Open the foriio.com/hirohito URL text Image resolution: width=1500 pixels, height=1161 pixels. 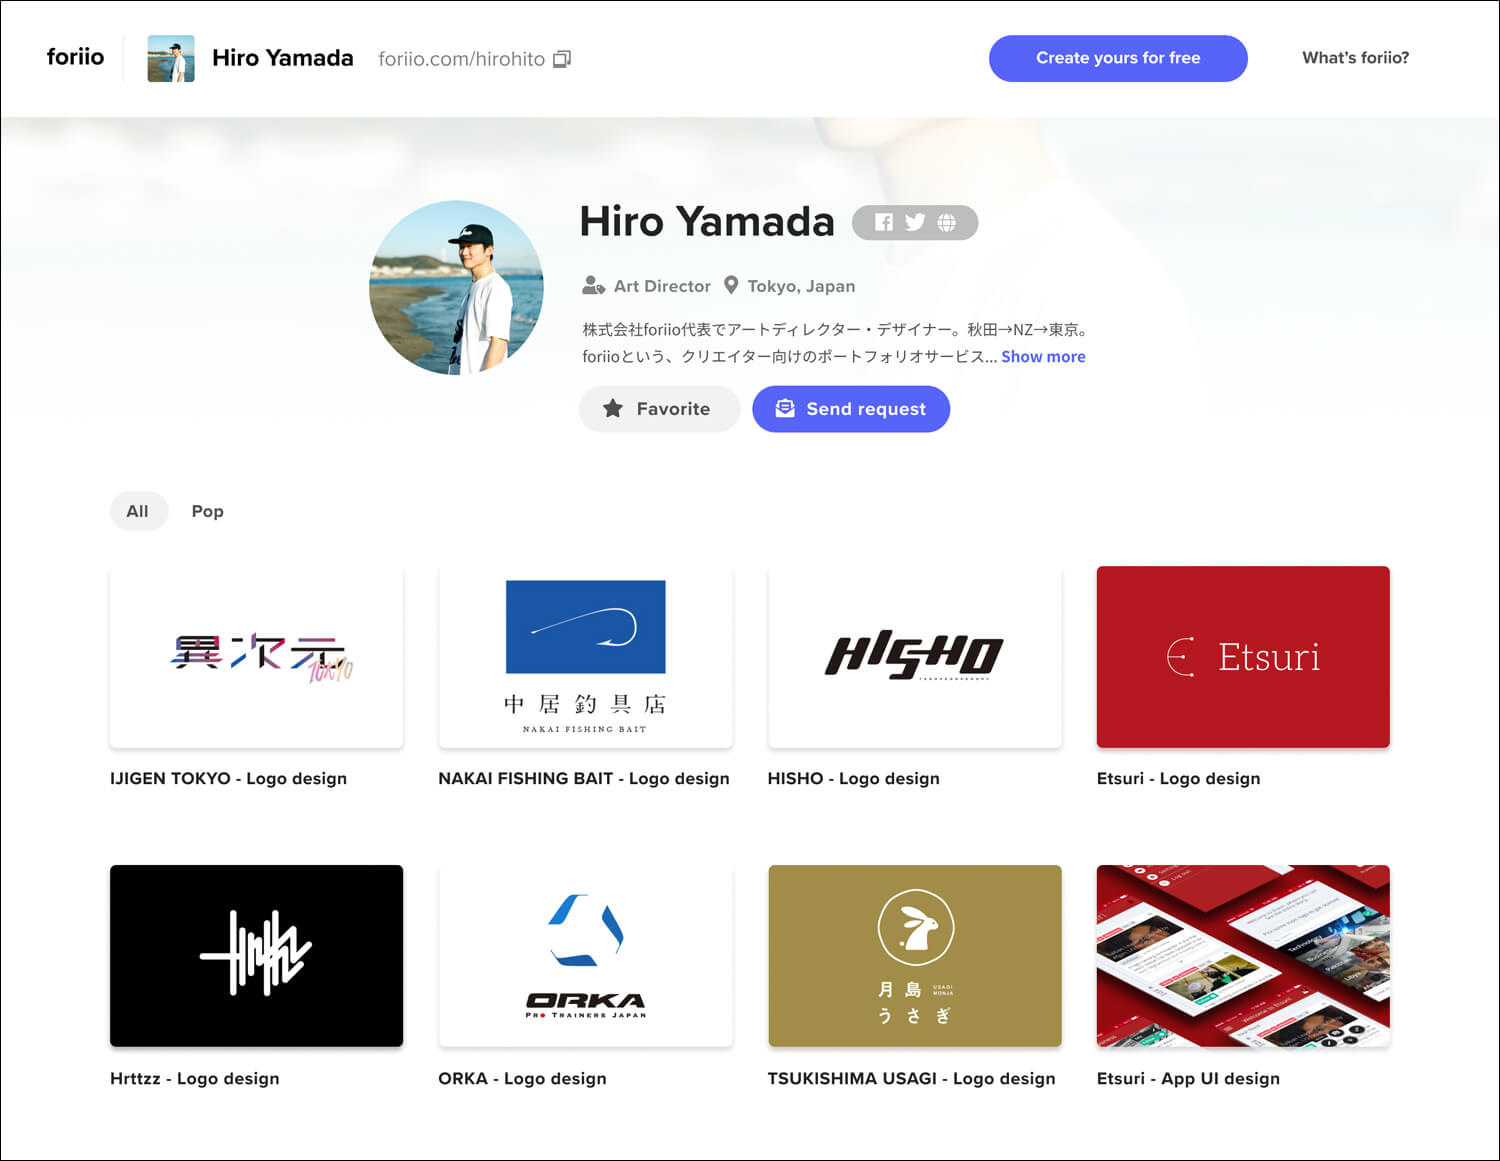click(x=461, y=59)
